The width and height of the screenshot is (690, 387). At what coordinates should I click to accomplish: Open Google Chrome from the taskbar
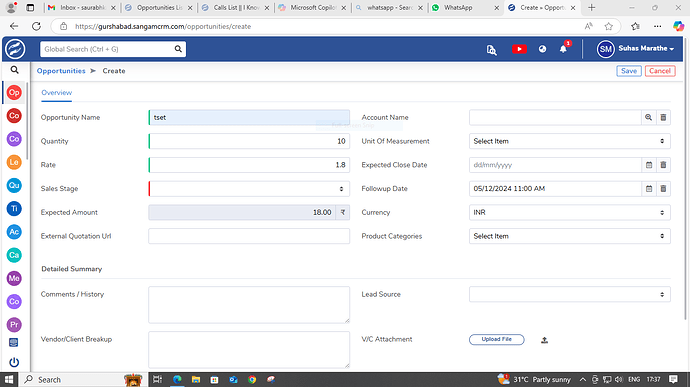point(252,379)
